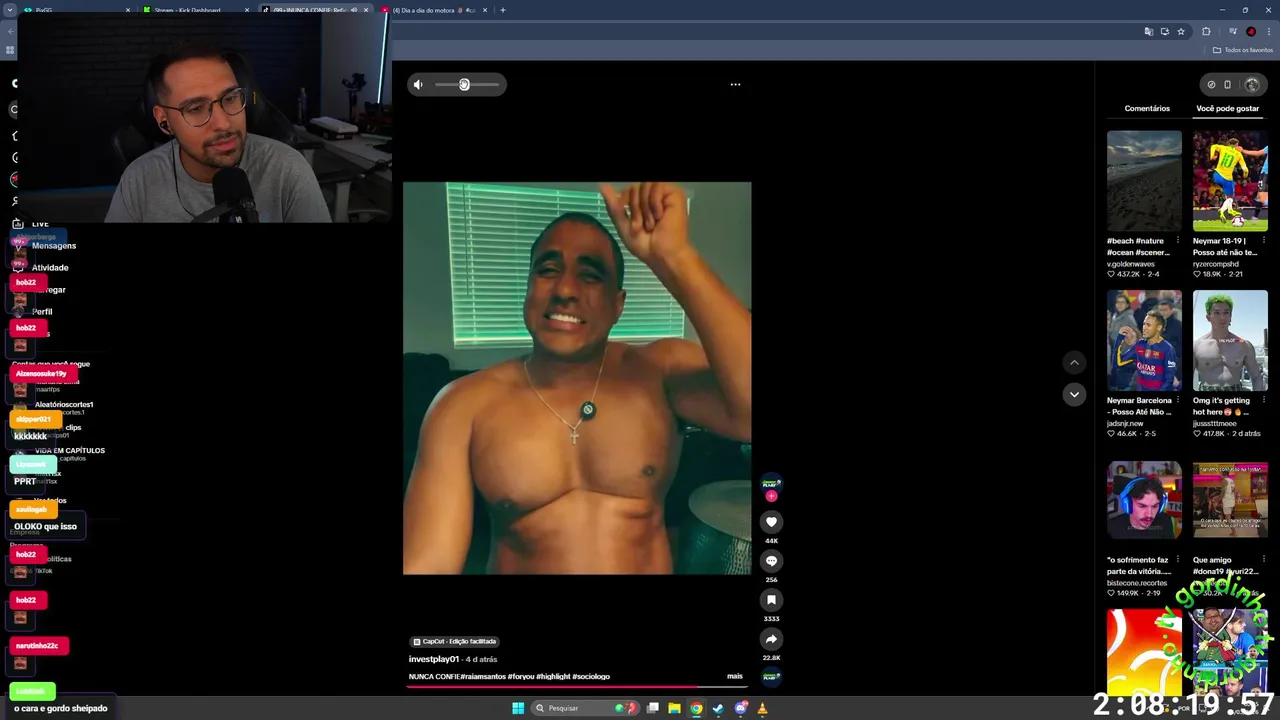1280x720 pixels.
Task: Open the phone app icon in top-right pill
Action: coord(1228,85)
